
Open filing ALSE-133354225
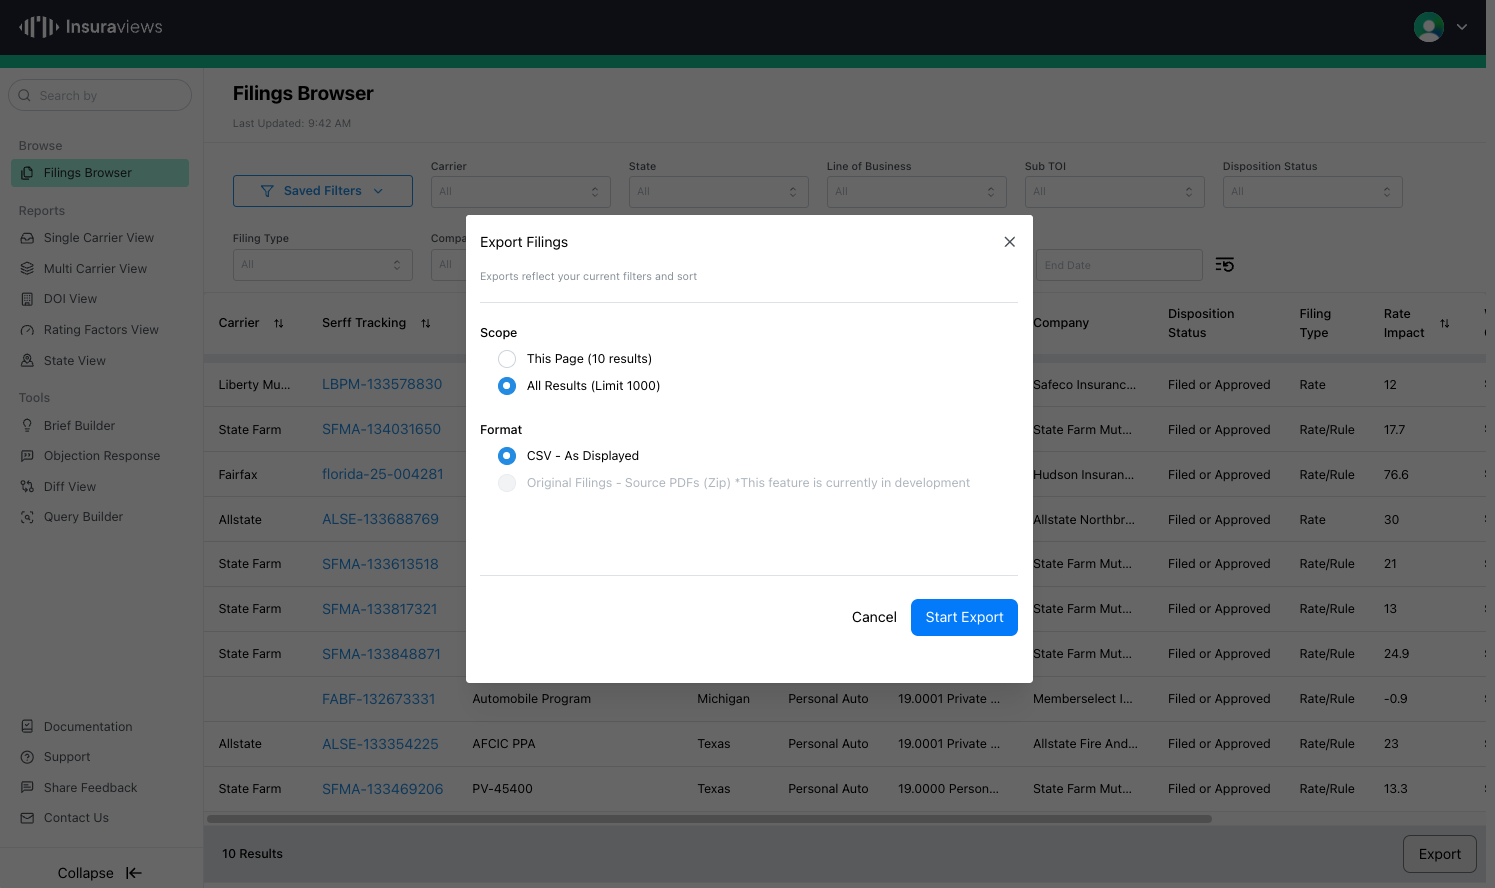click(x=380, y=744)
